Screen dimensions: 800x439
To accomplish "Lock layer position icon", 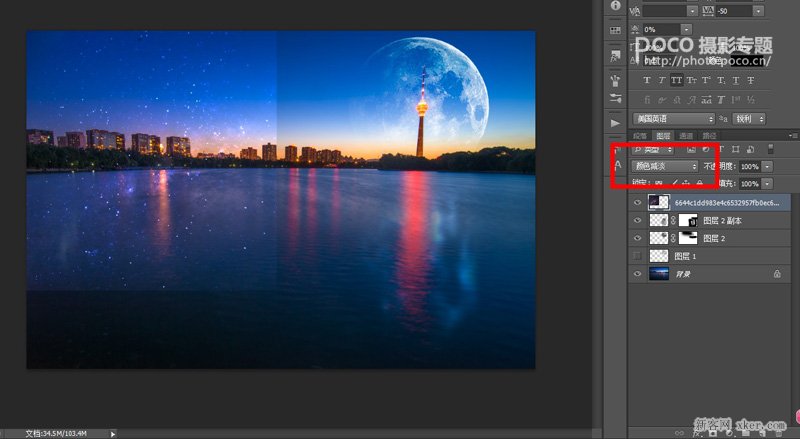I will 686,183.
